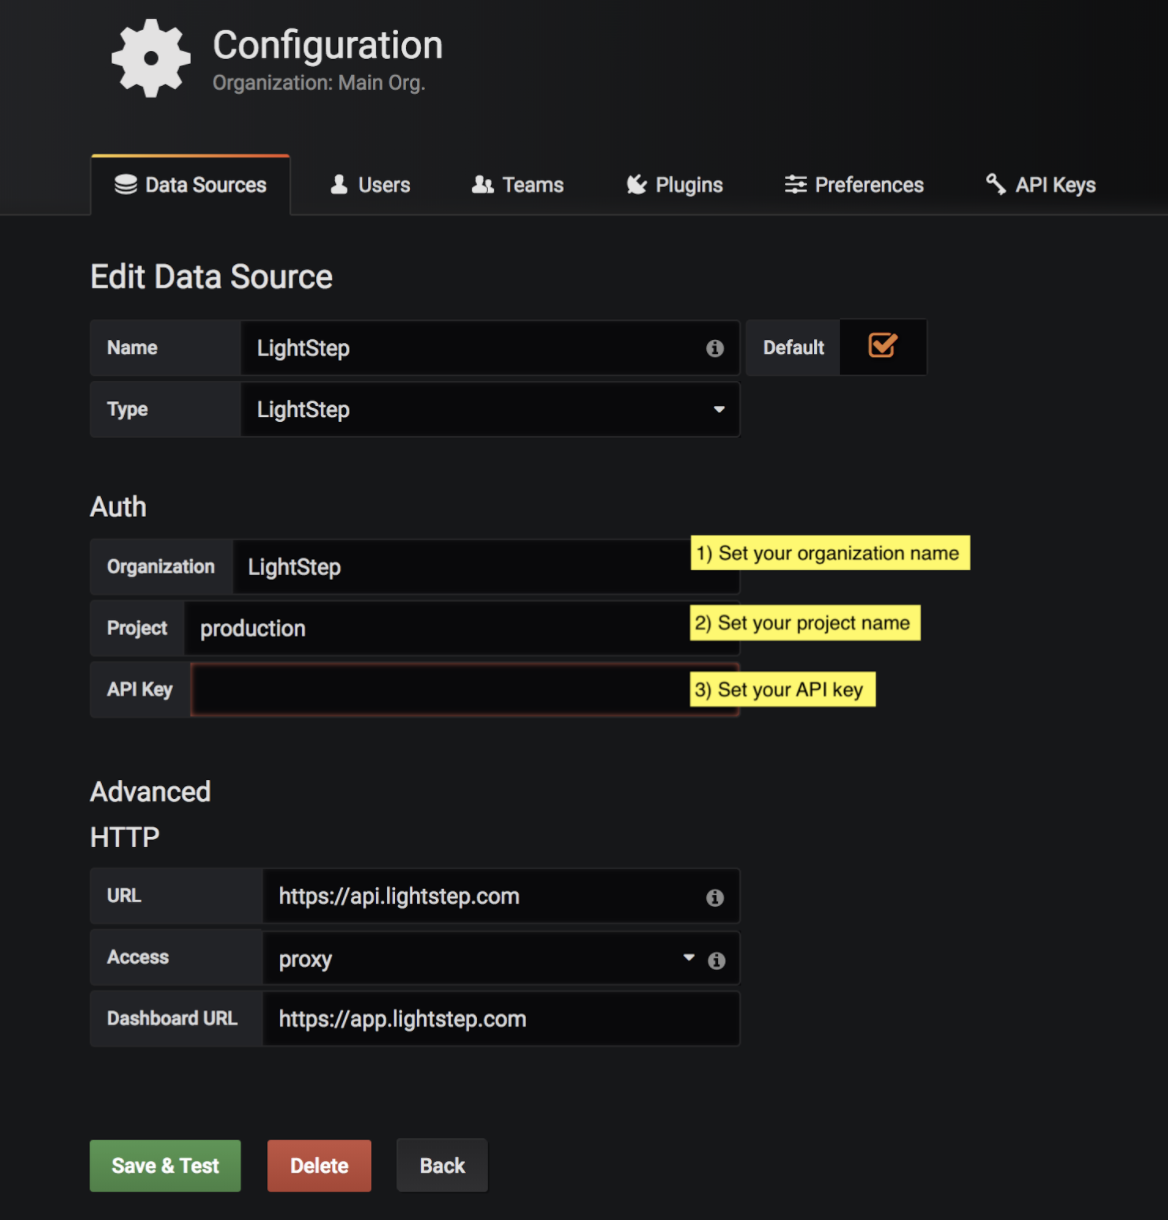Image resolution: width=1168 pixels, height=1220 pixels.
Task: Click the info icon in URL field
Action: coord(715,897)
